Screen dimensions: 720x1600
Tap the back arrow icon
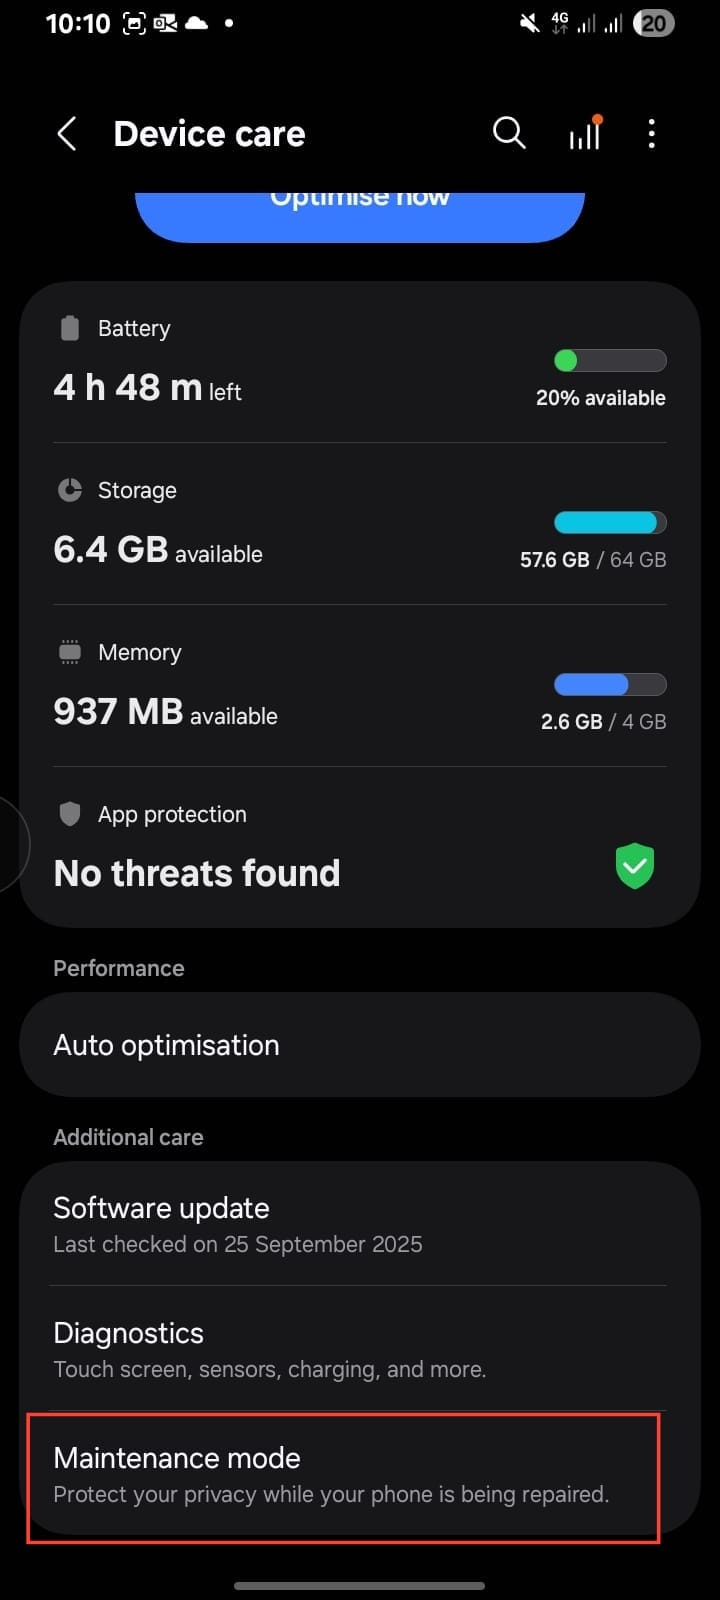[x=67, y=134]
